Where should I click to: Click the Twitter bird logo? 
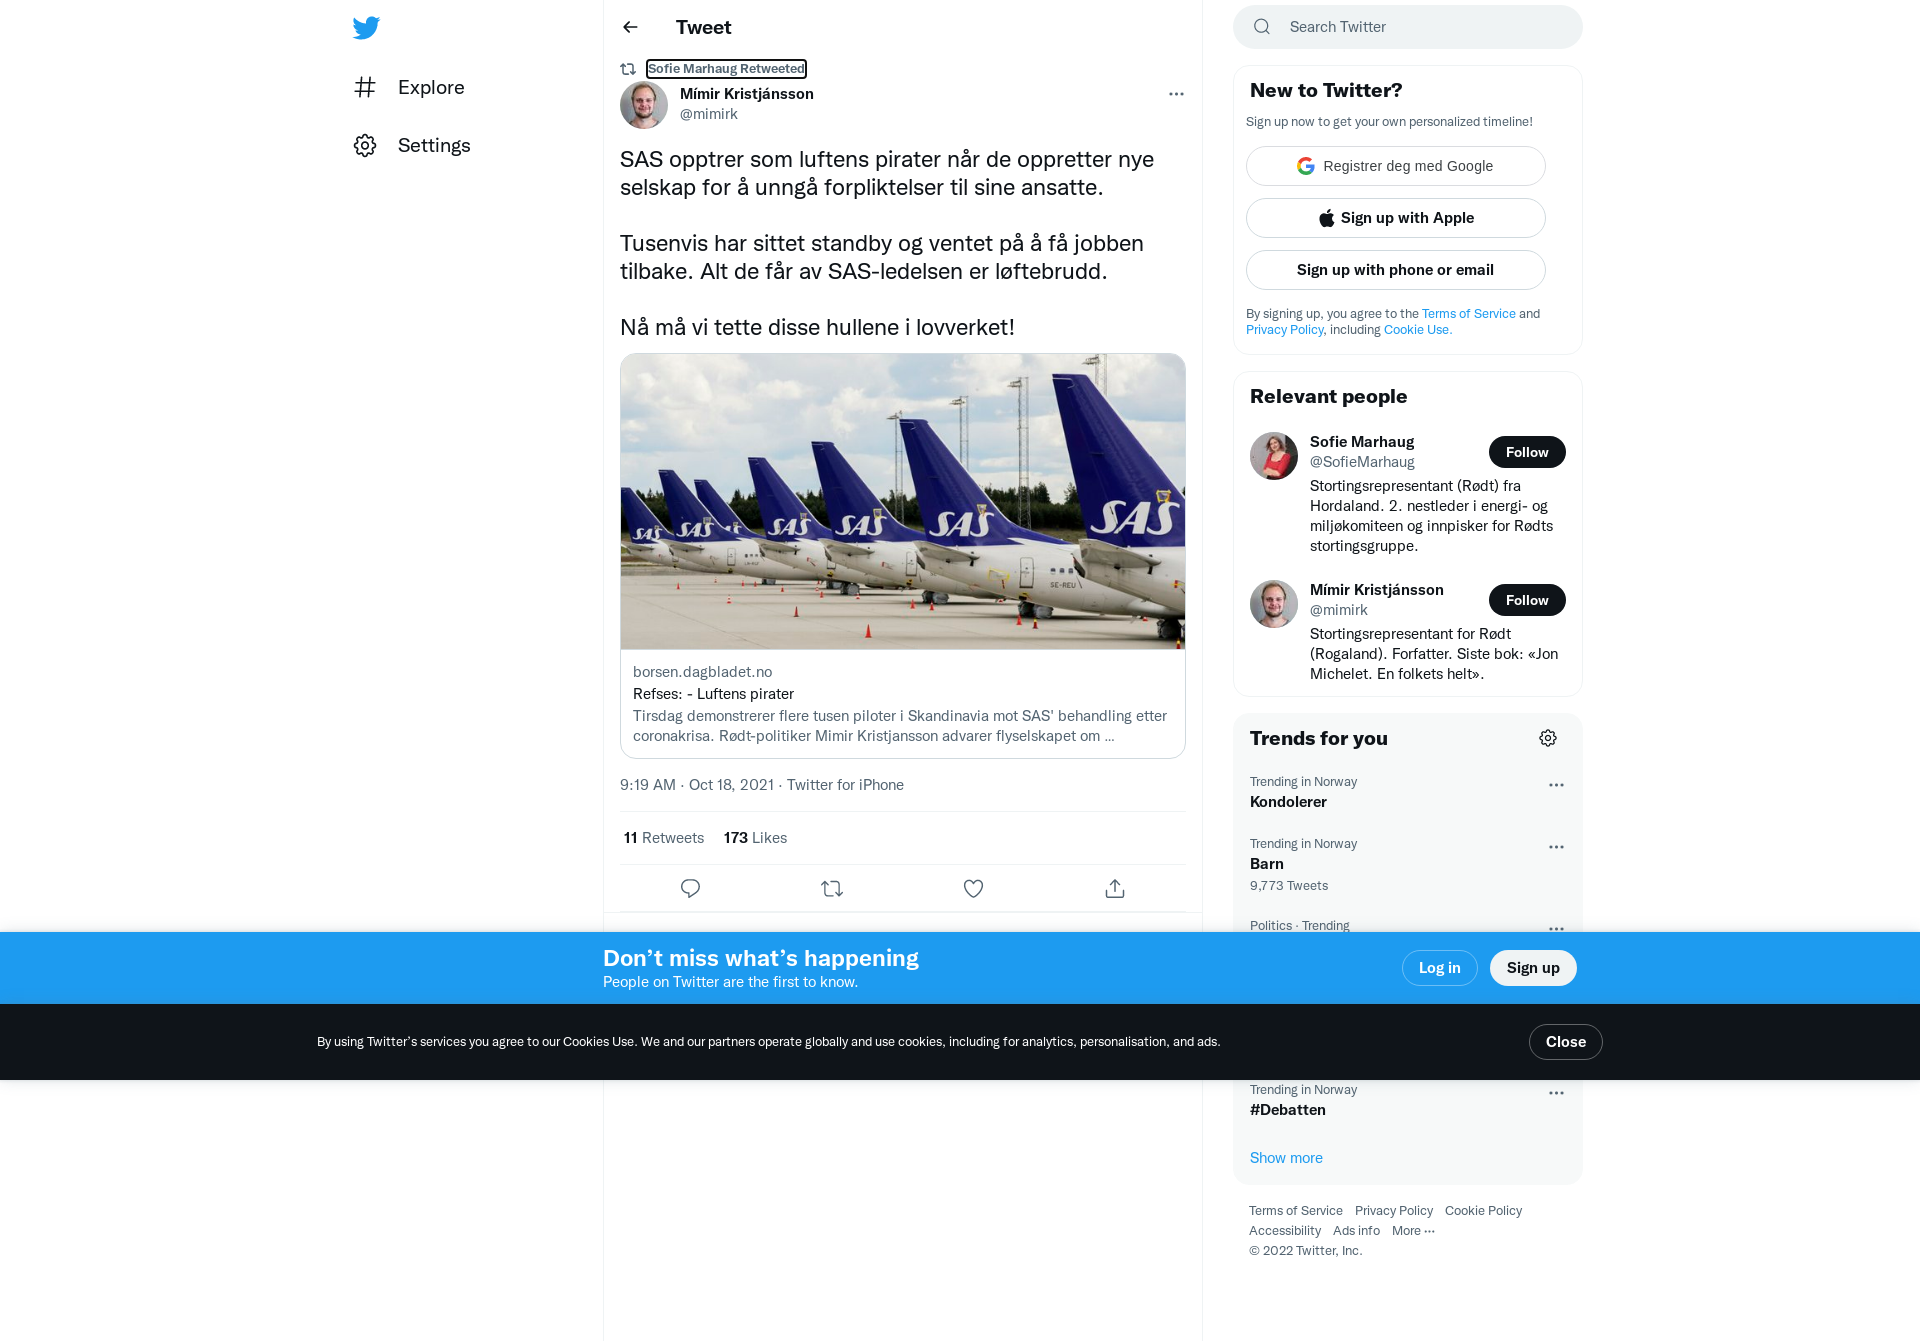(366, 27)
